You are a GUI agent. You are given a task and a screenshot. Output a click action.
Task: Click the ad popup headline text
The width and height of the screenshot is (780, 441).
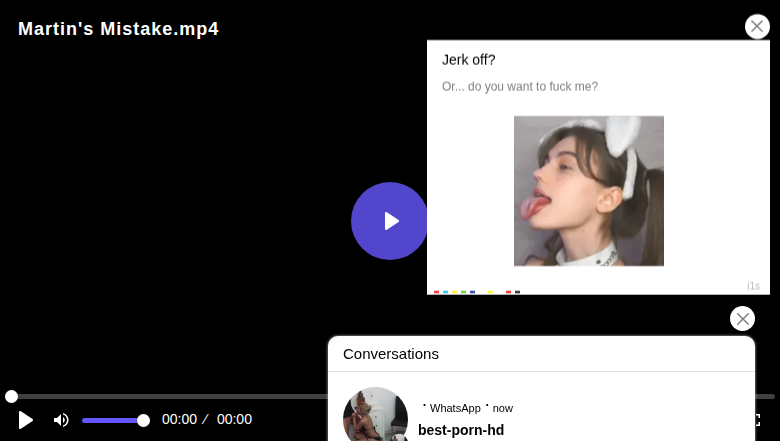click(x=469, y=60)
